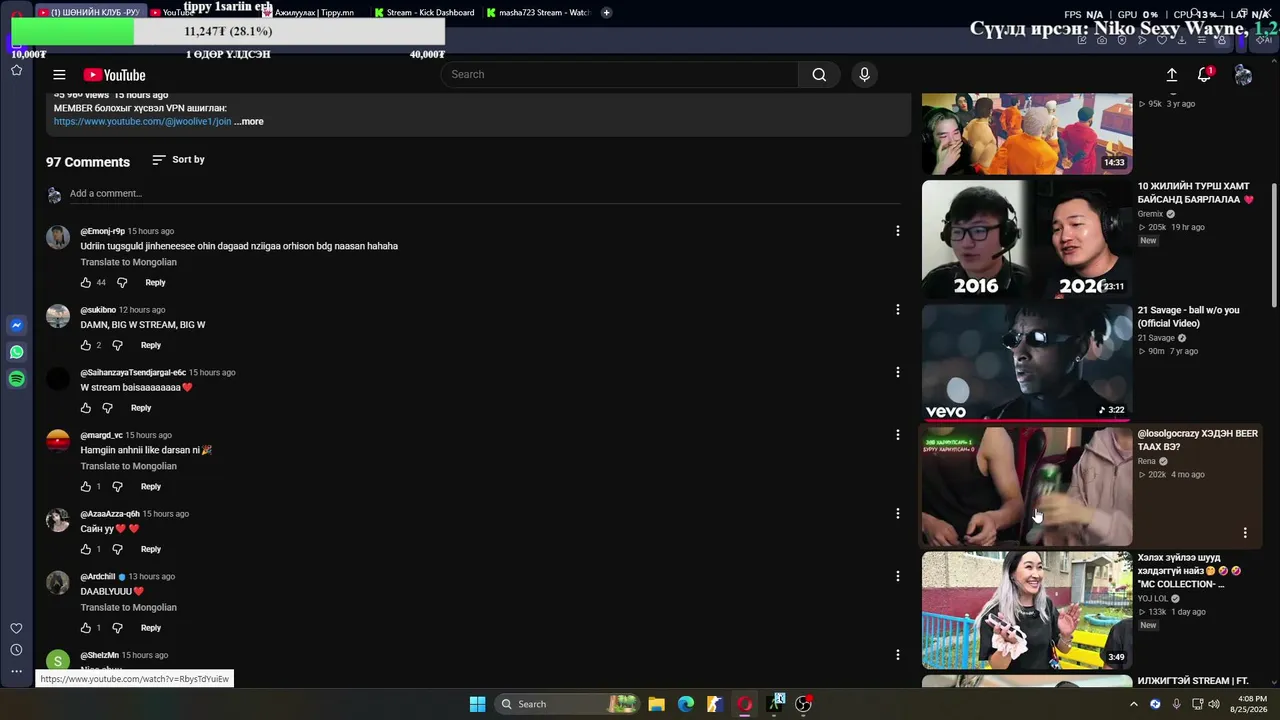The image size is (1280, 720).
Task: Open options menu for @sukibno comment
Action: point(898,310)
